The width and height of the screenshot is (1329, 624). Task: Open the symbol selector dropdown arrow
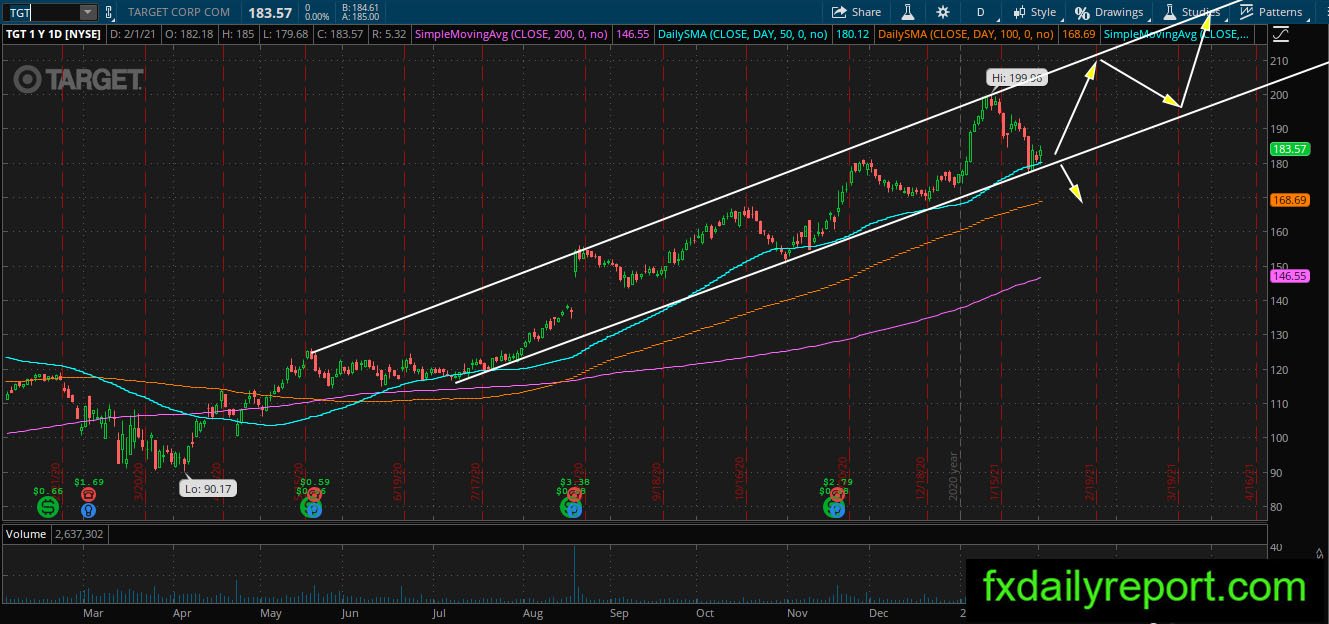pyautogui.click(x=88, y=12)
